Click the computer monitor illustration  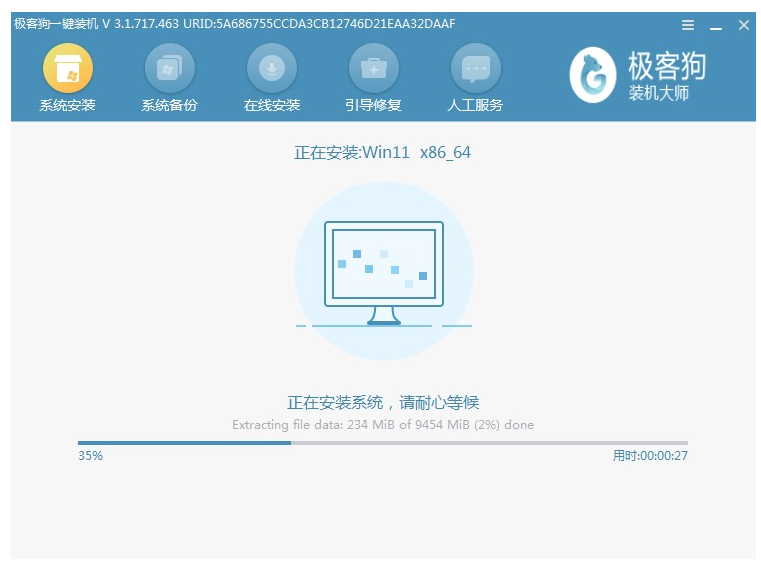point(383,273)
